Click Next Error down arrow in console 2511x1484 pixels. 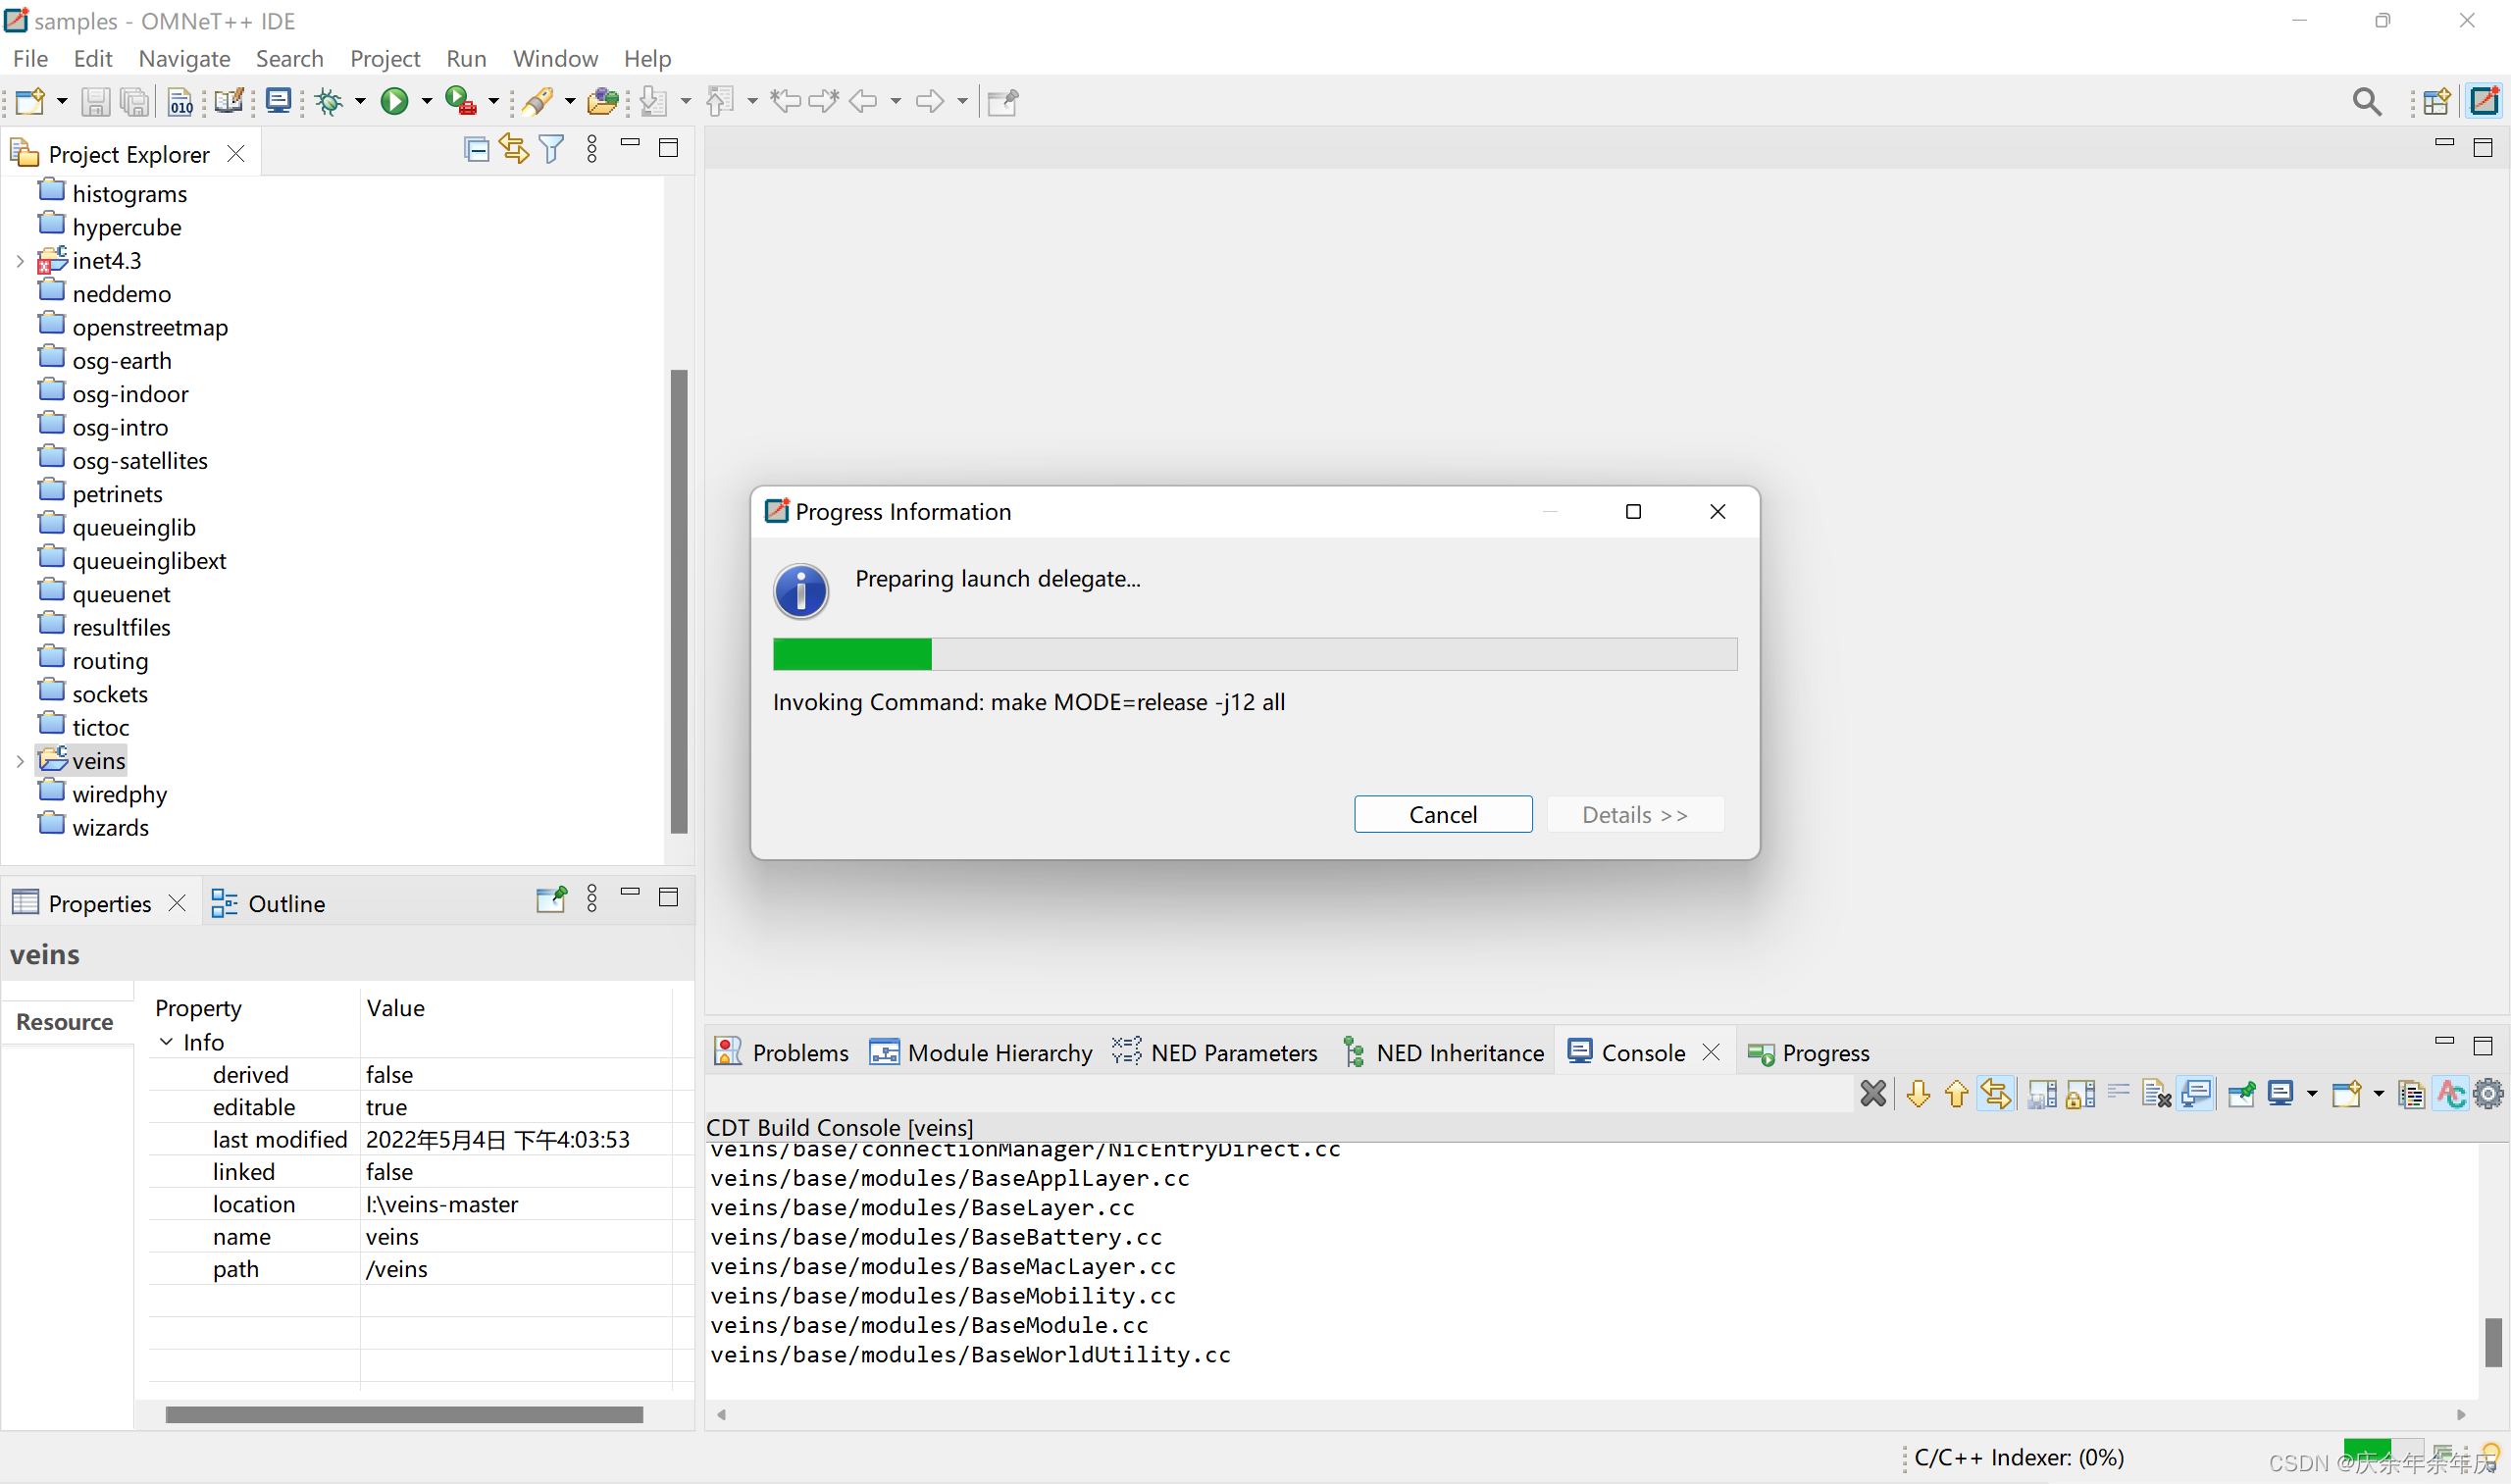click(1918, 1094)
